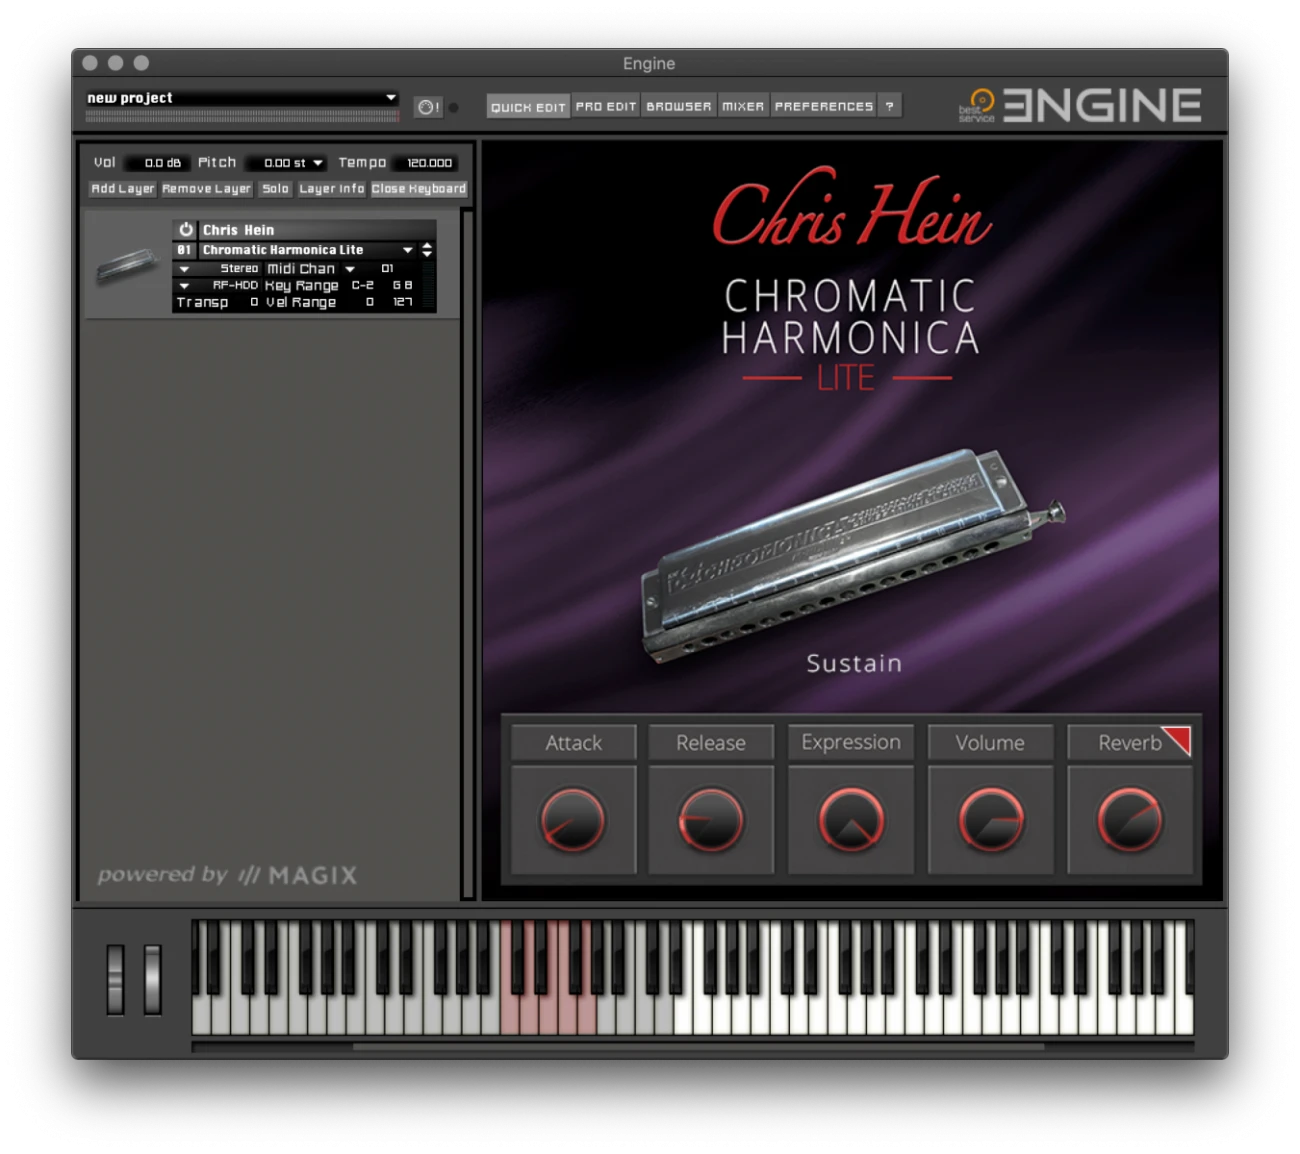Click the Key Range high value G8
This screenshot has width=1300, height=1154.
click(x=402, y=286)
